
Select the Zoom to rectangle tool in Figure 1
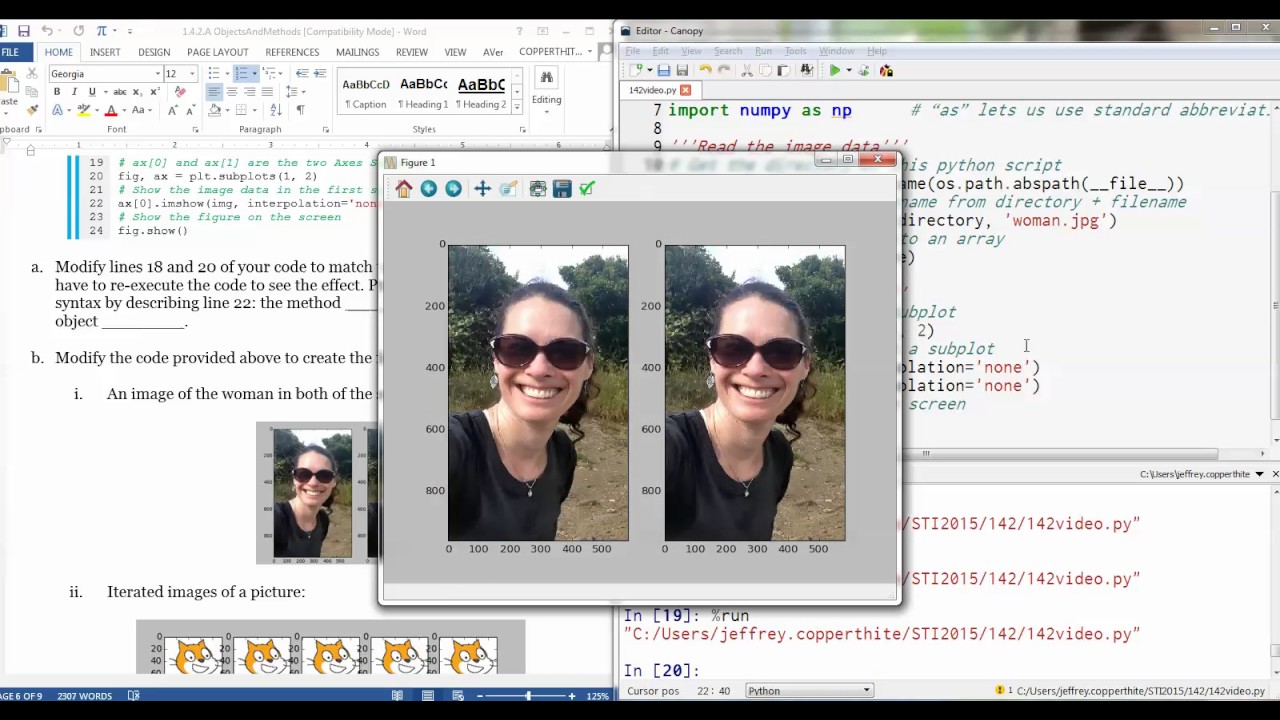tap(508, 189)
